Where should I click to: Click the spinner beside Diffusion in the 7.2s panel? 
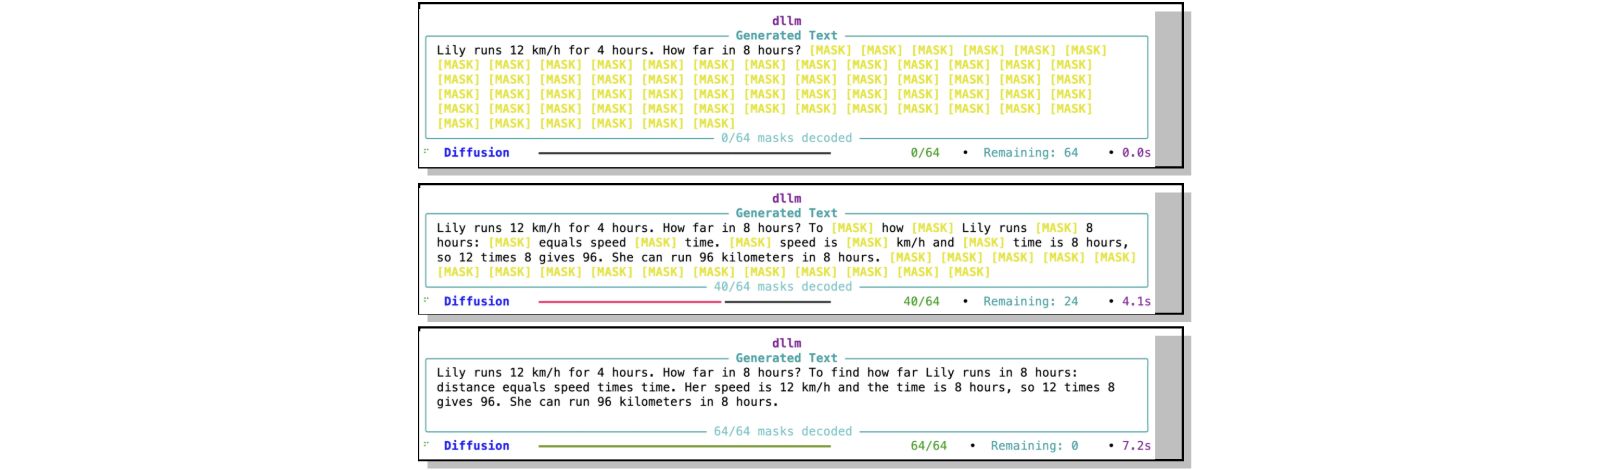pyautogui.click(x=426, y=444)
